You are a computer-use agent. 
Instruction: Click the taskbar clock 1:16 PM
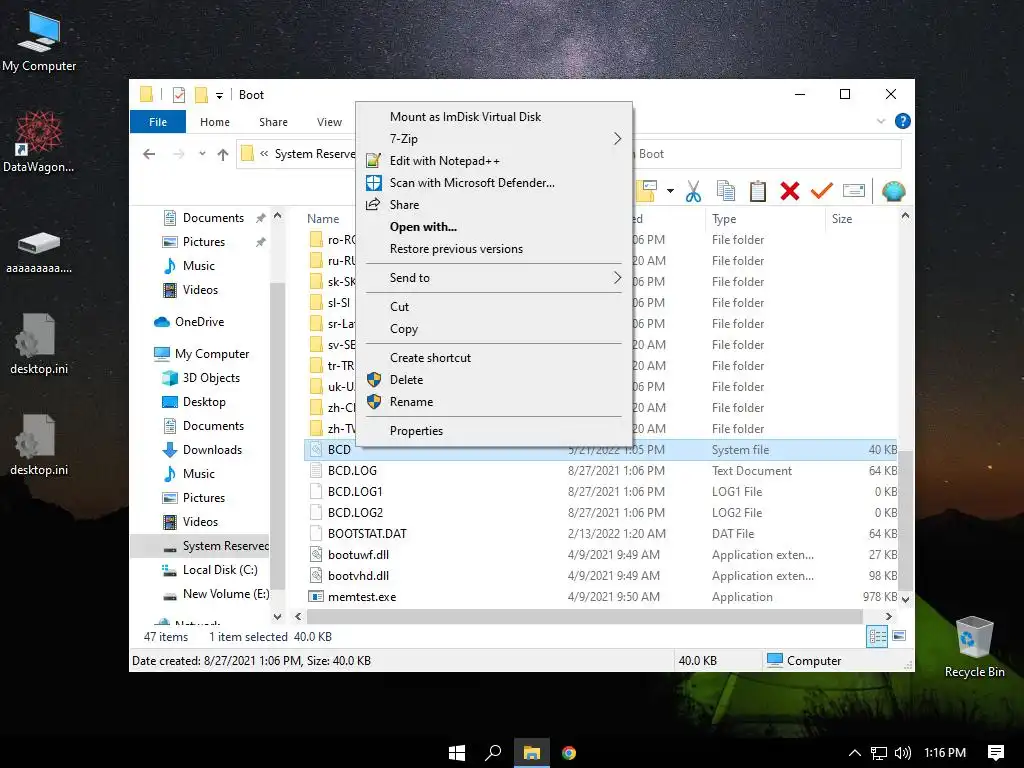[x=945, y=753]
